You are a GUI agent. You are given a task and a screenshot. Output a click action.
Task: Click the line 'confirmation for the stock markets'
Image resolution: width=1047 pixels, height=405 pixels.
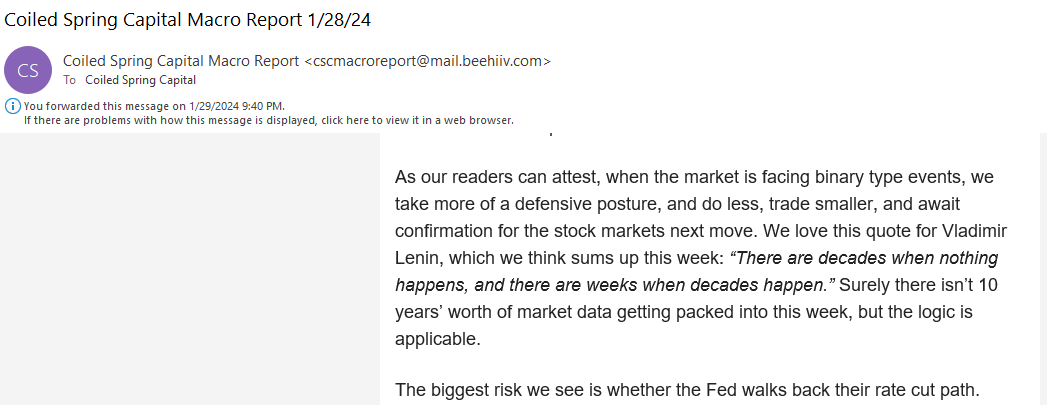pyautogui.click(x=701, y=232)
